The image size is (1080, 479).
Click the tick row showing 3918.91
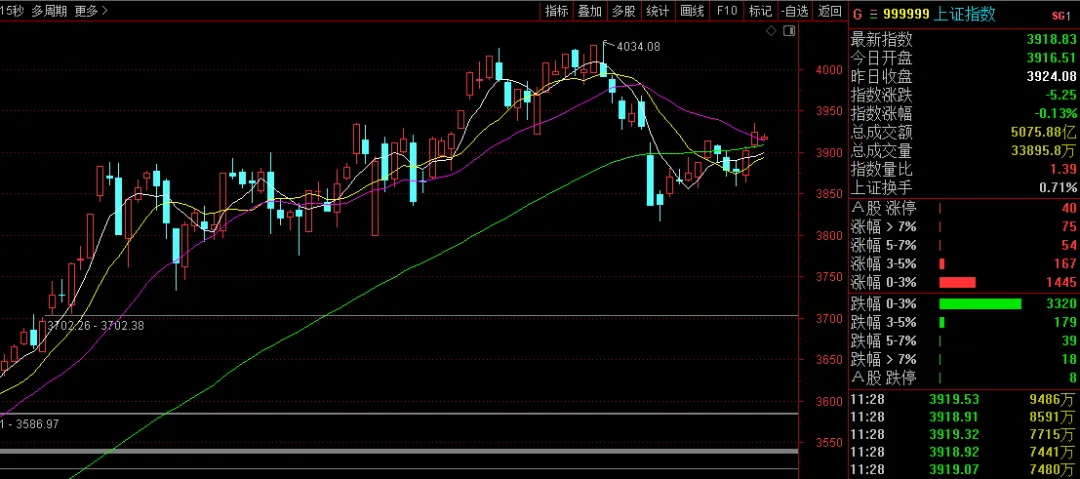pyautogui.click(x=964, y=417)
